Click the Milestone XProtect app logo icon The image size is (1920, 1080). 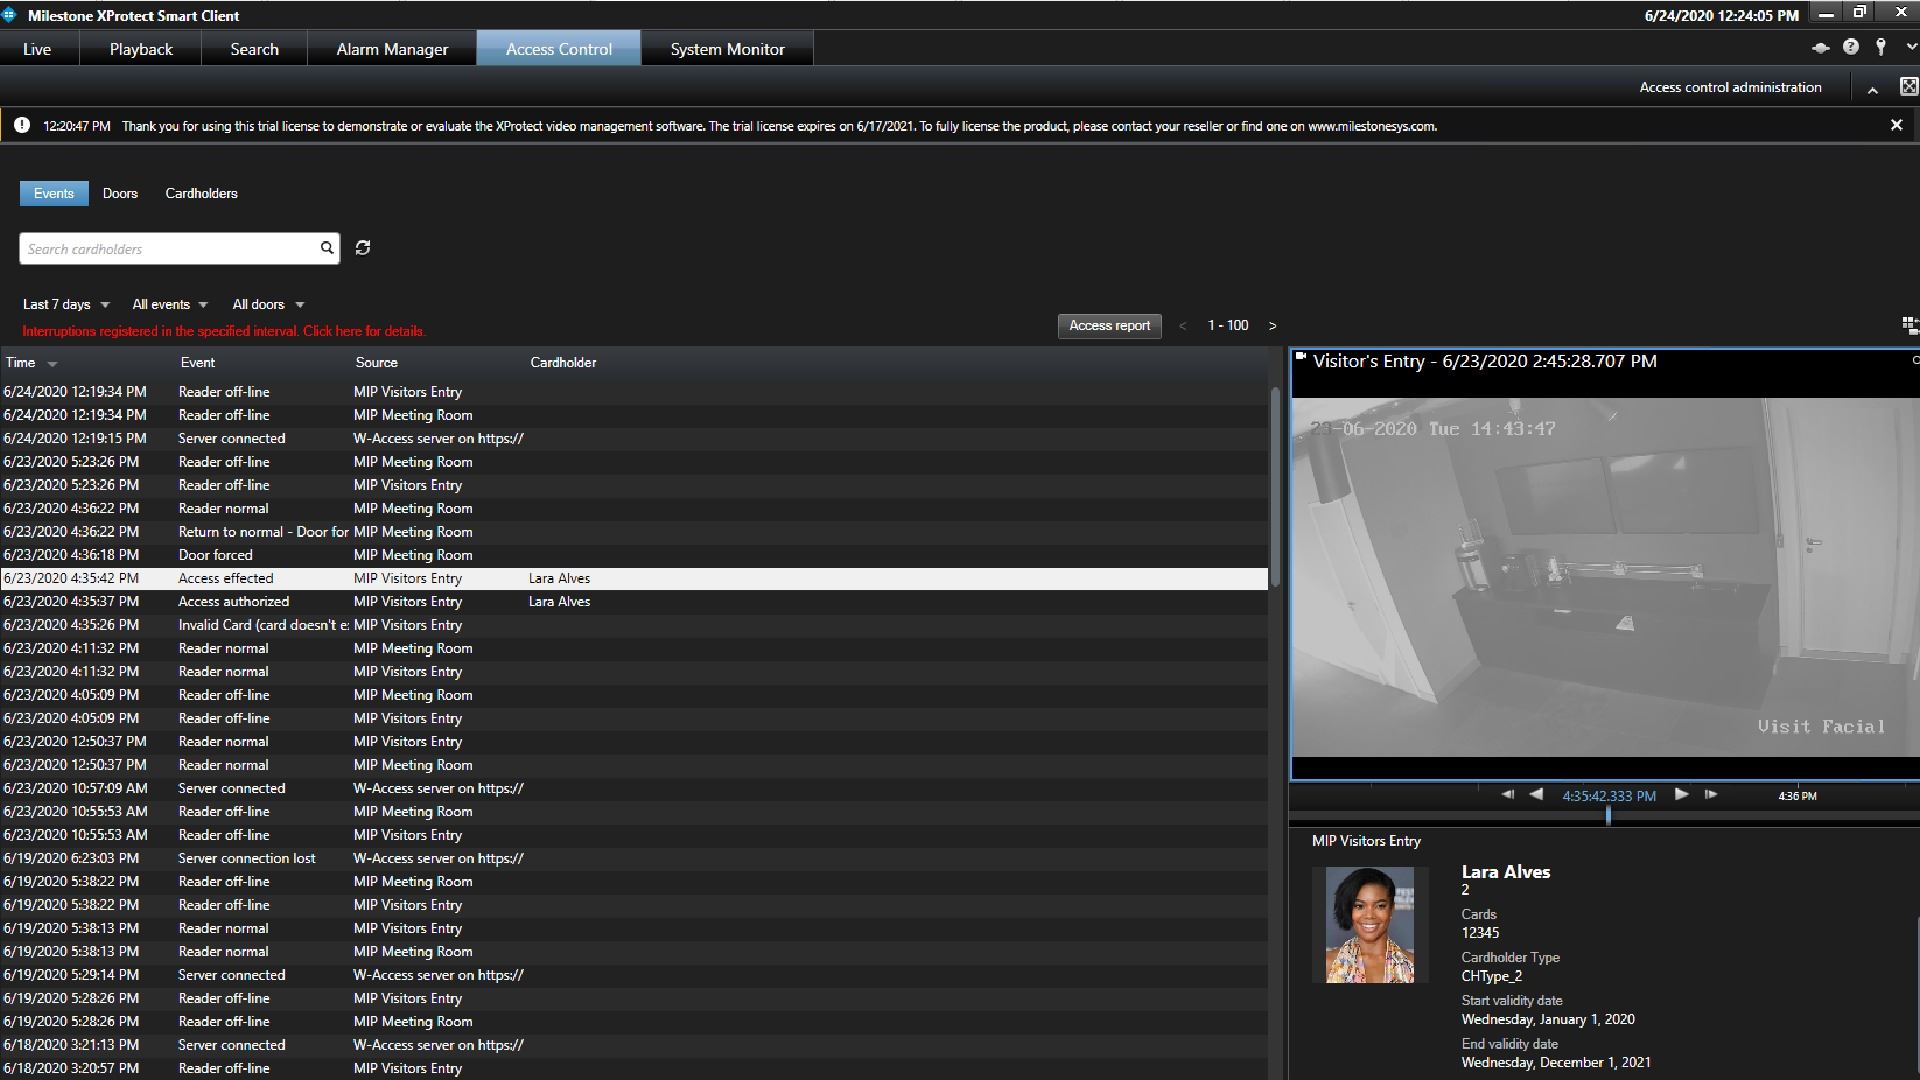10,14
